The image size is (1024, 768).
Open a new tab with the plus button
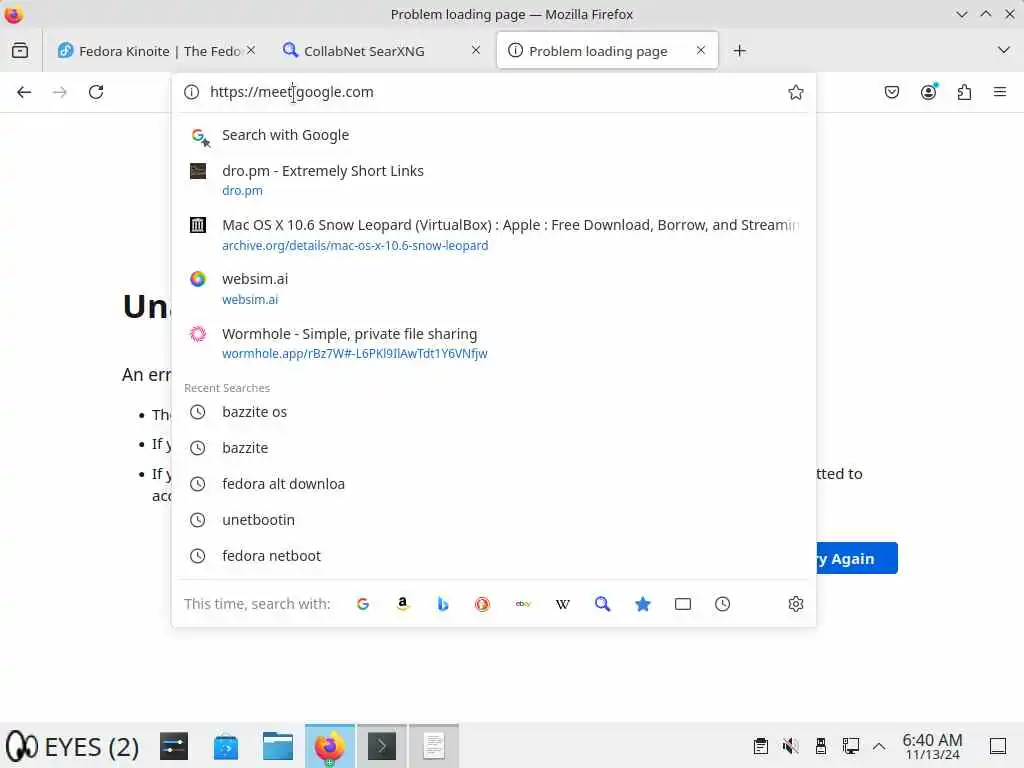739,50
